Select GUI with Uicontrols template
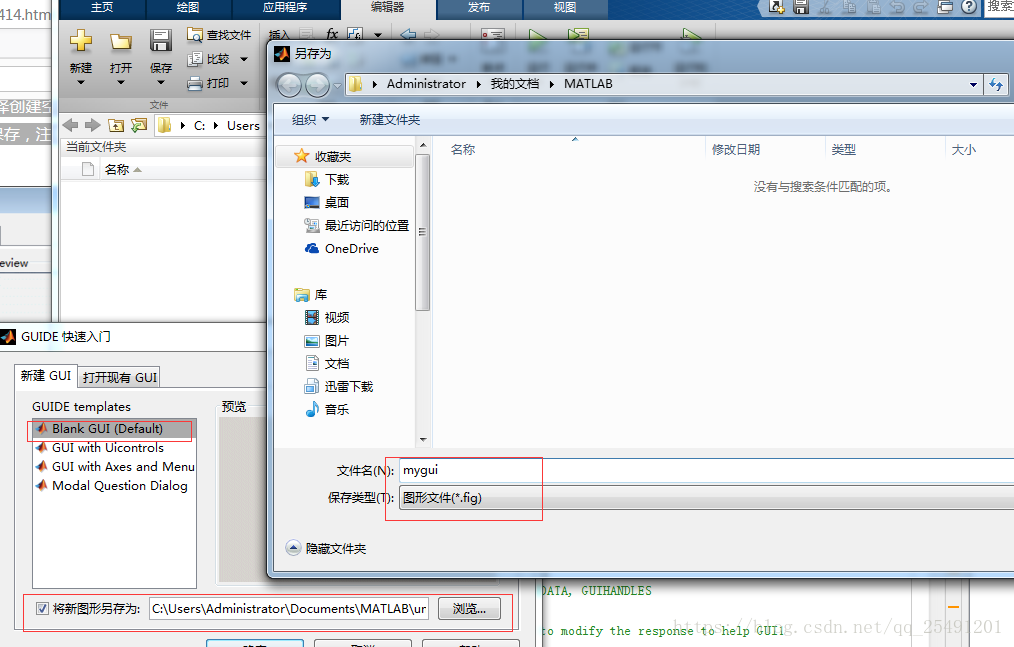Viewport: 1014px width, 647px height. (114, 448)
